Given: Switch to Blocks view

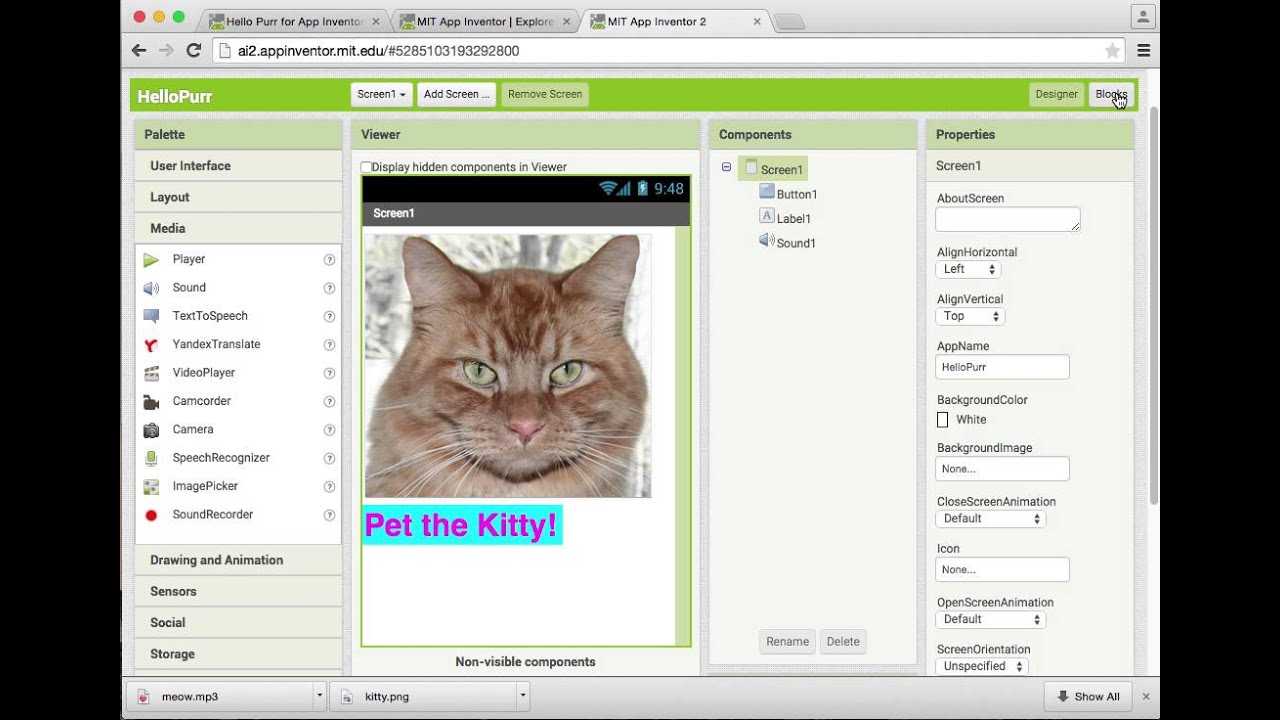Looking at the screenshot, I should pyautogui.click(x=1111, y=94).
